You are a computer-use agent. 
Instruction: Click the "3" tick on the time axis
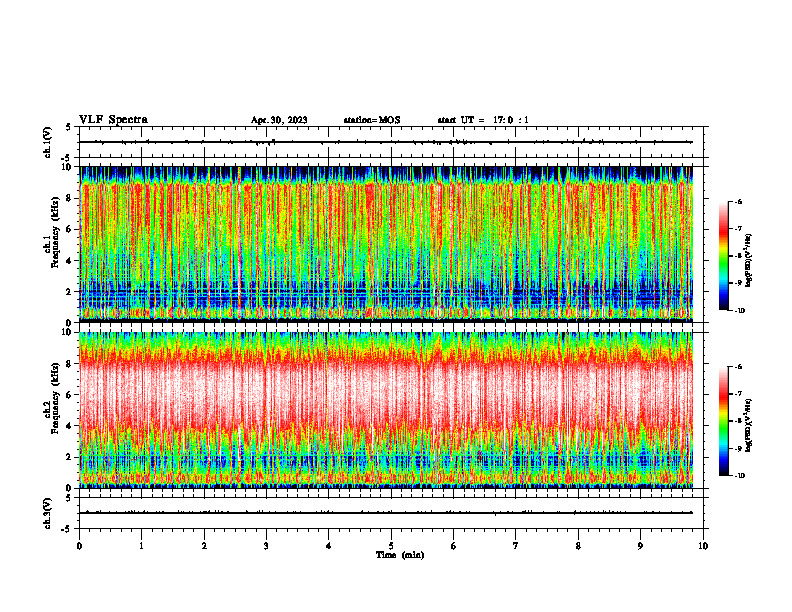pyautogui.click(x=266, y=546)
